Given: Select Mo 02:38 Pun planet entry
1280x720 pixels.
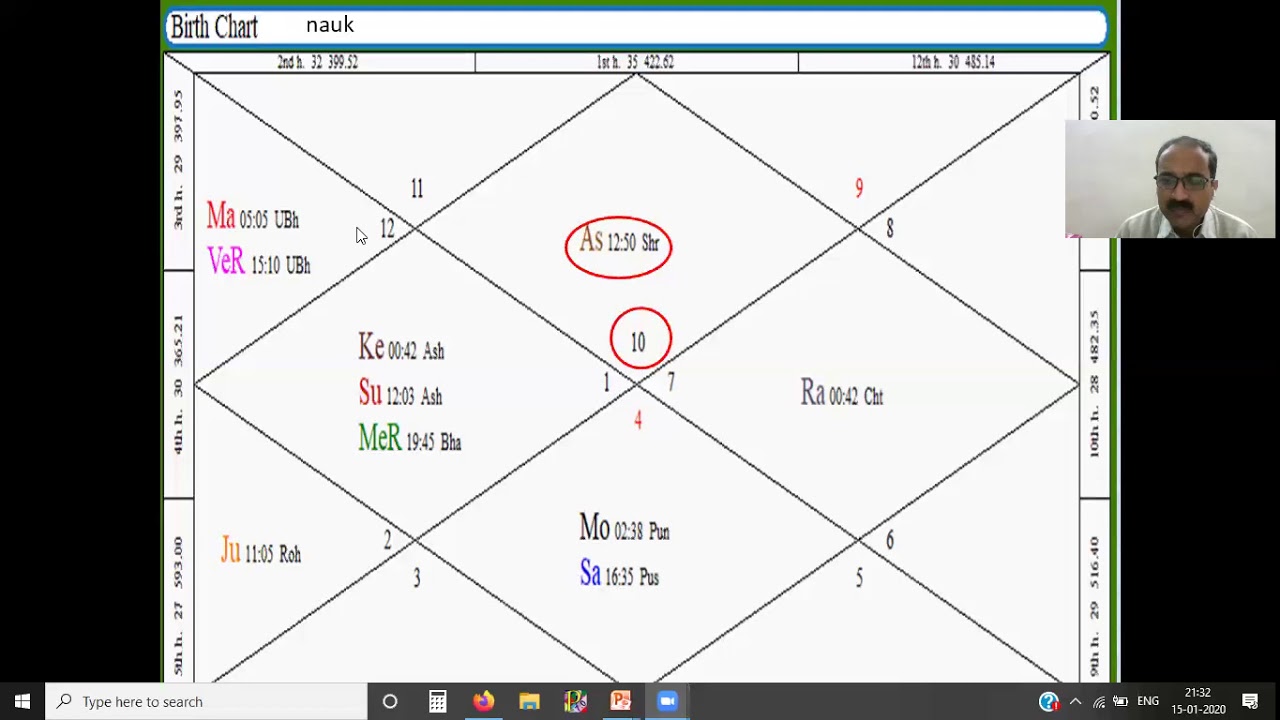Looking at the screenshot, I should click(624, 529).
